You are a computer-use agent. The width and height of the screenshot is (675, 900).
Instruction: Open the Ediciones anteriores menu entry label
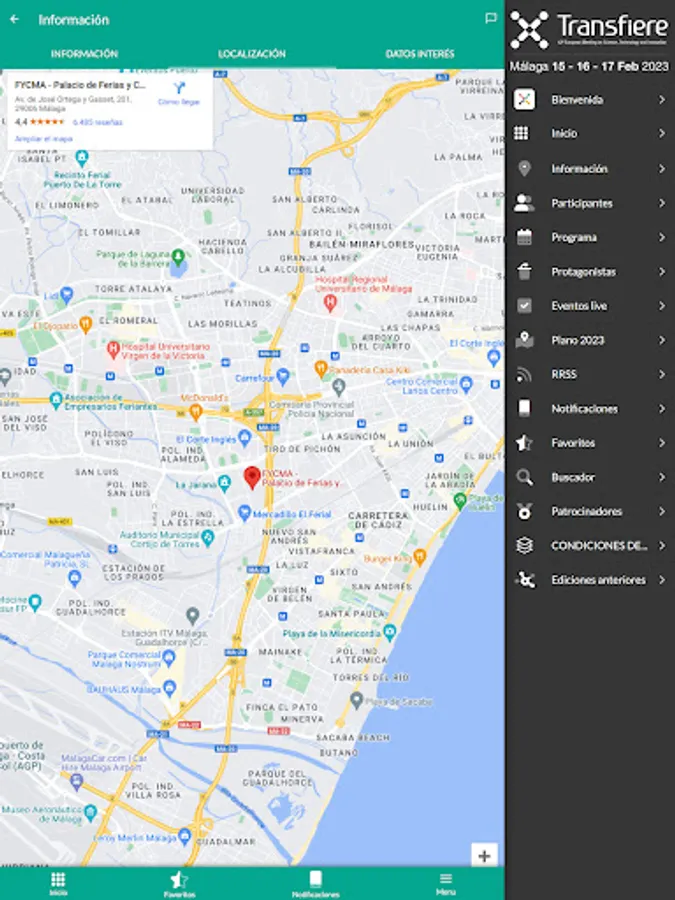pyautogui.click(x=599, y=580)
